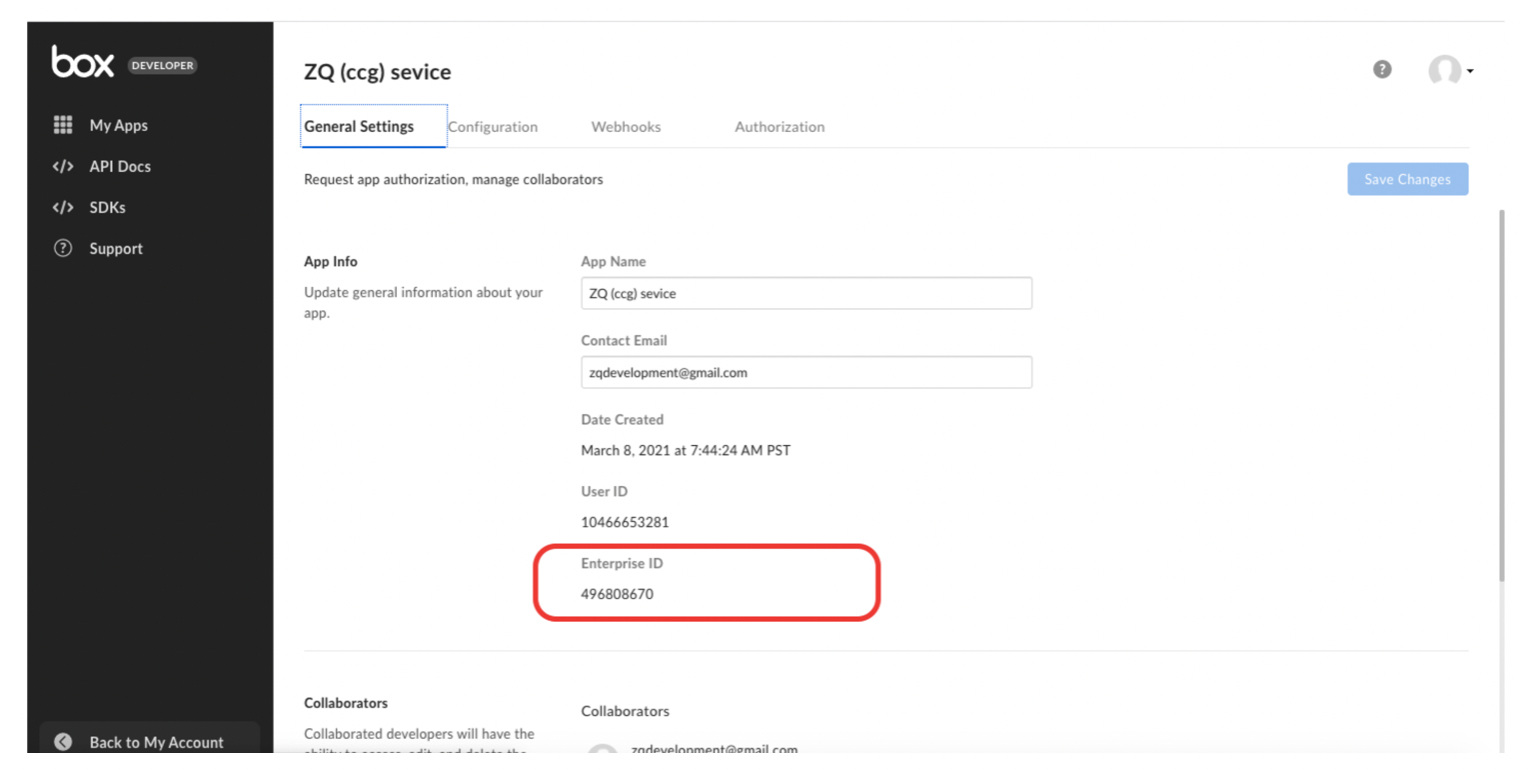Viewport: 1530px width, 772px height.
Task: Click the page title ZQ (ccg) sevice
Action: click(377, 72)
